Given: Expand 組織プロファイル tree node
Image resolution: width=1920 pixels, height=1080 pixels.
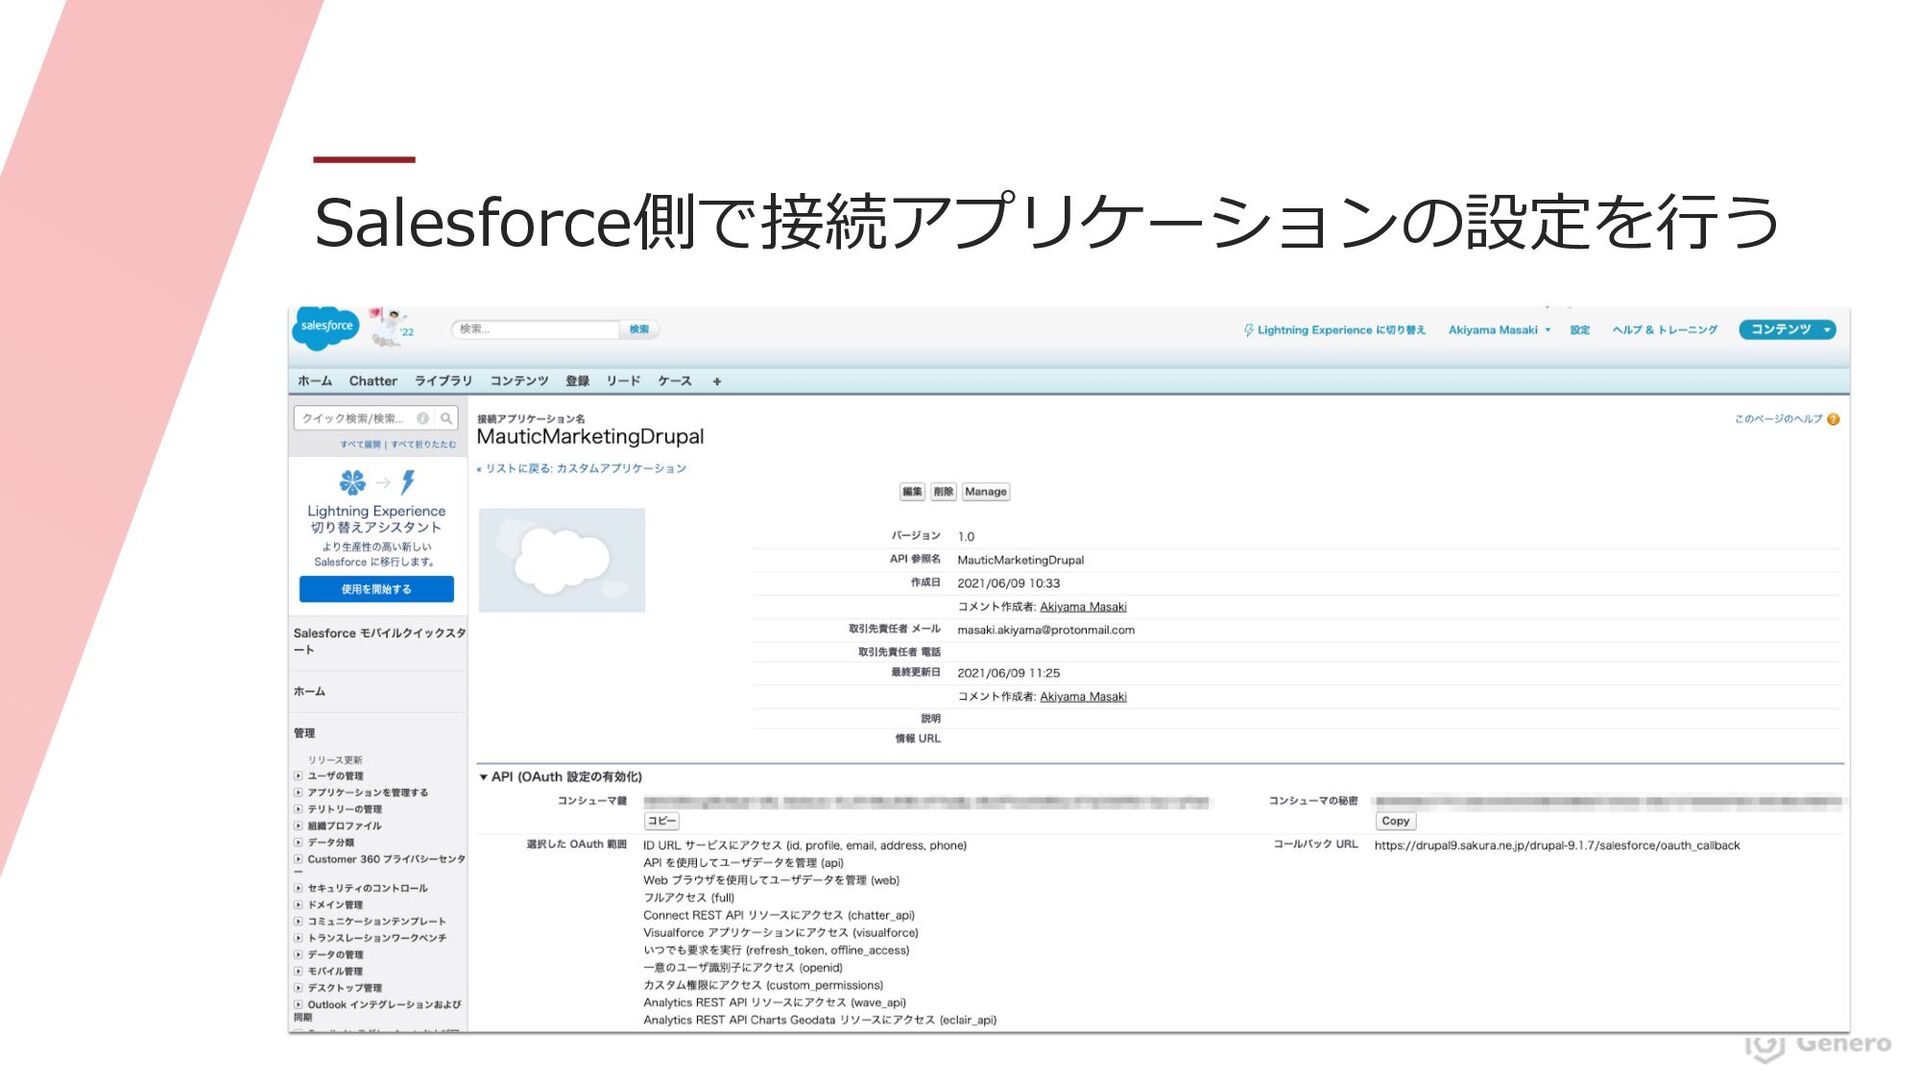Looking at the screenshot, I should click(x=298, y=826).
